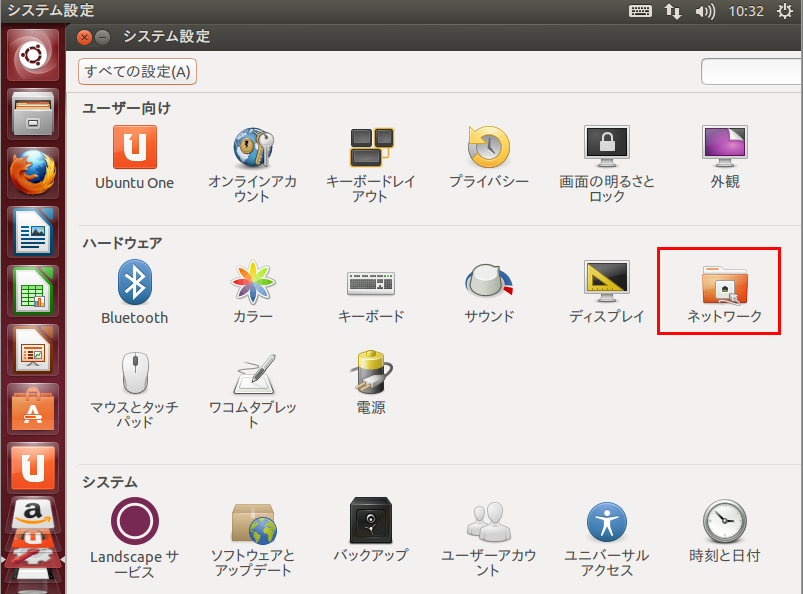The width and height of the screenshot is (803, 594).
Task: Open バックアップ settings
Action: (x=371, y=531)
